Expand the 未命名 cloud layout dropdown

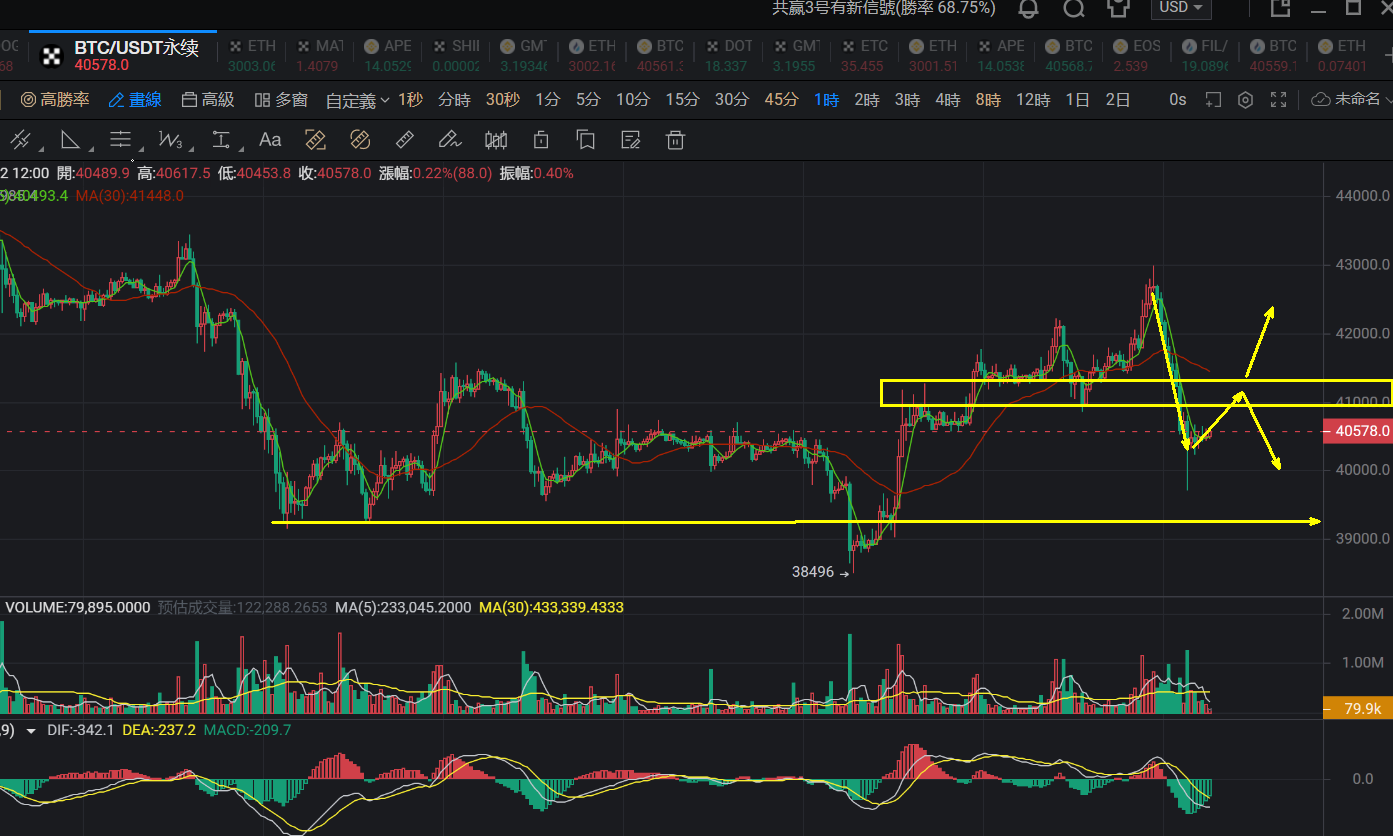pyautogui.click(x=1351, y=100)
